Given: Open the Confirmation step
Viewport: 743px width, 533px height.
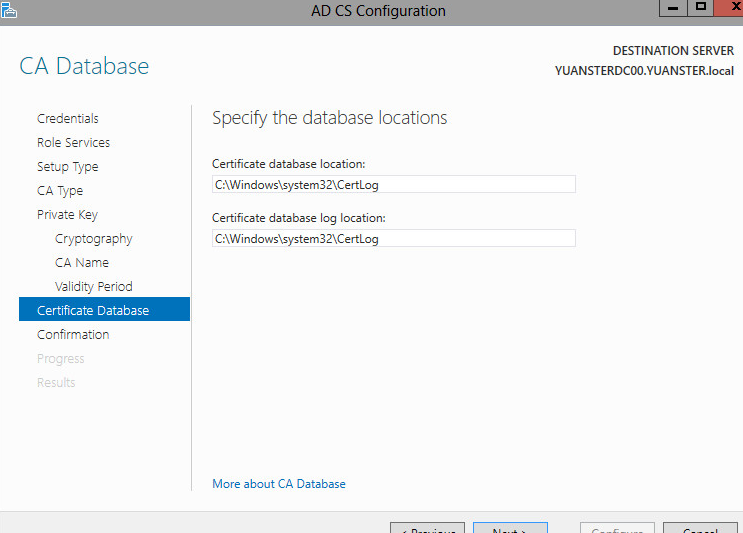Looking at the screenshot, I should click(73, 334).
